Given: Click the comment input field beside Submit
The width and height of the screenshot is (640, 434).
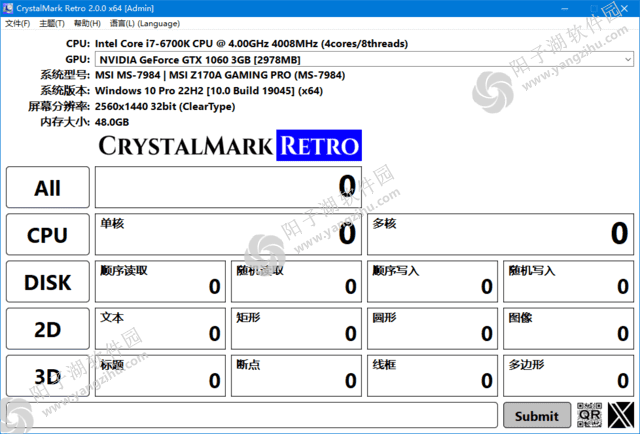Looking at the screenshot, I should tap(252, 415).
